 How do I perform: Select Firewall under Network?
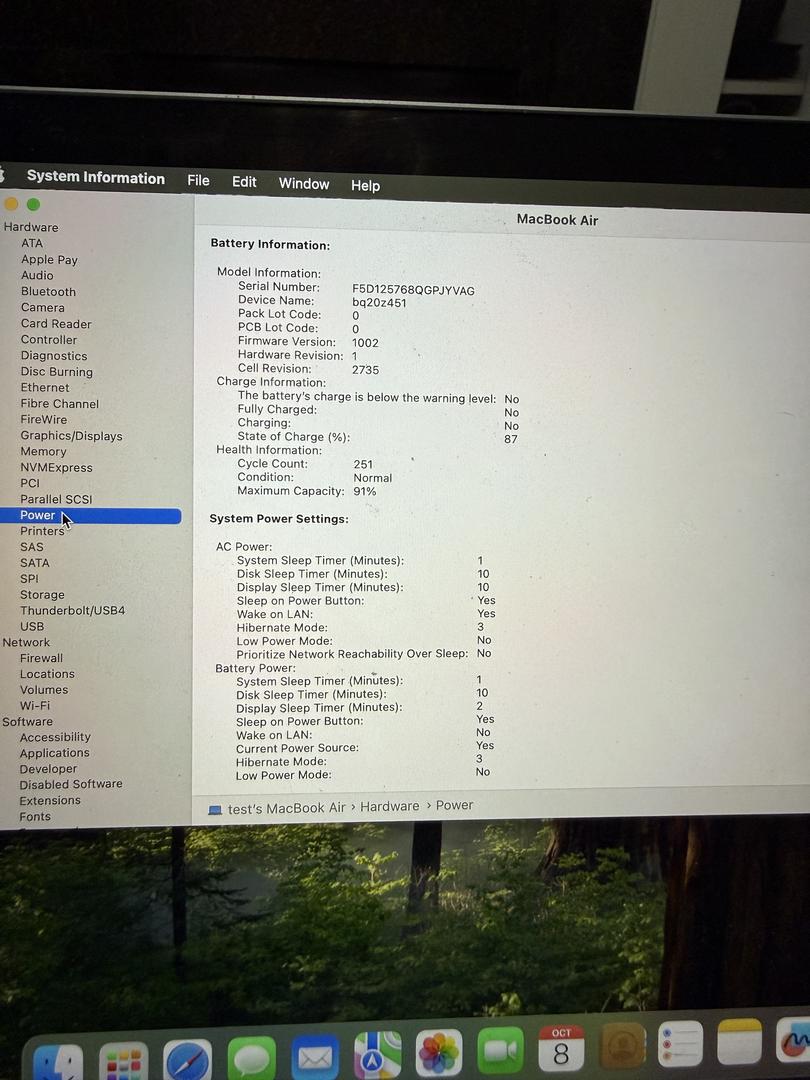click(x=41, y=658)
